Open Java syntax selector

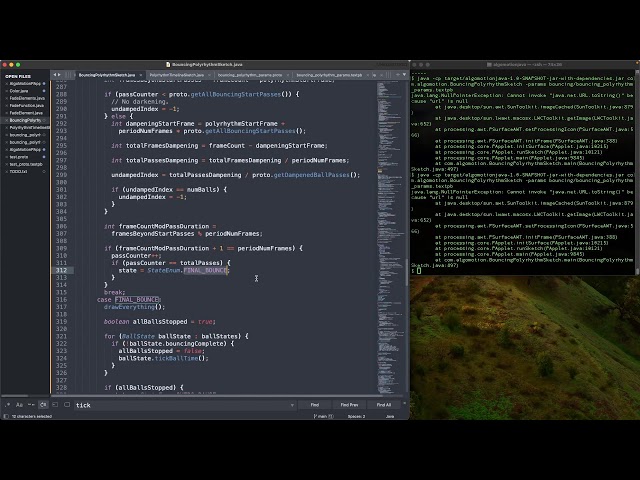(x=390, y=416)
